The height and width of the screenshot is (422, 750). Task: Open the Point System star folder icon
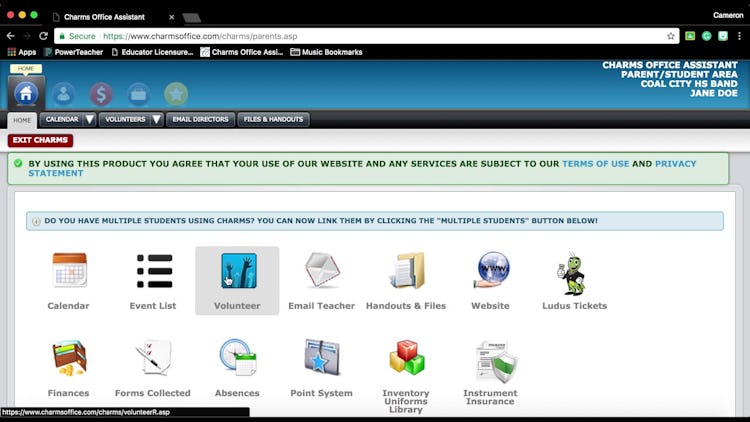[x=322, y=357]
